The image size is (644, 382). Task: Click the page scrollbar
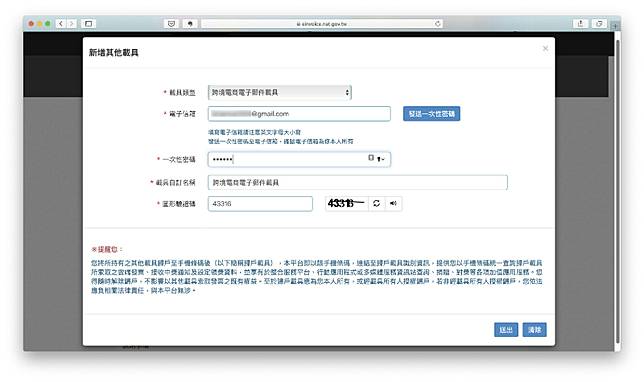(x=617, y=191)
